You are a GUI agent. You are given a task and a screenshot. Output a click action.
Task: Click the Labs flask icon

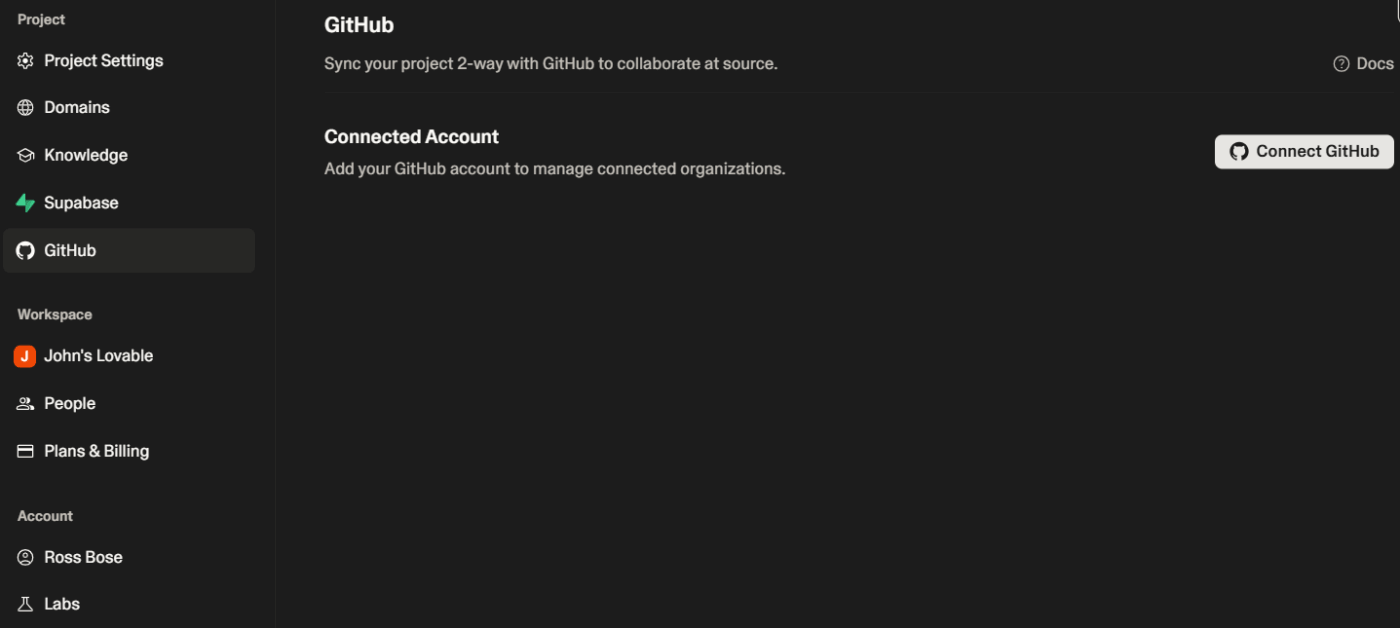tap(24, 603)
